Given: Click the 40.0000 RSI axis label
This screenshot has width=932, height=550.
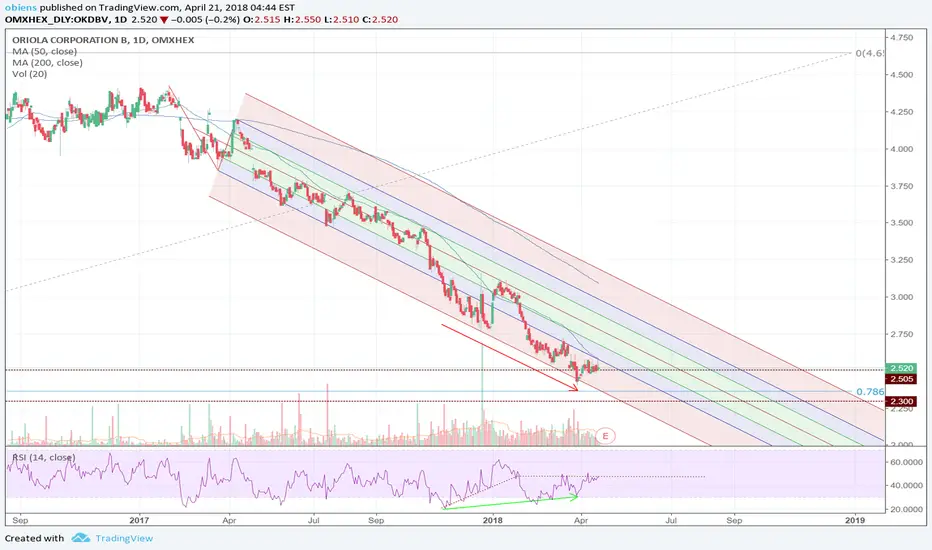Looking at the screenshot, I should 907,486.
